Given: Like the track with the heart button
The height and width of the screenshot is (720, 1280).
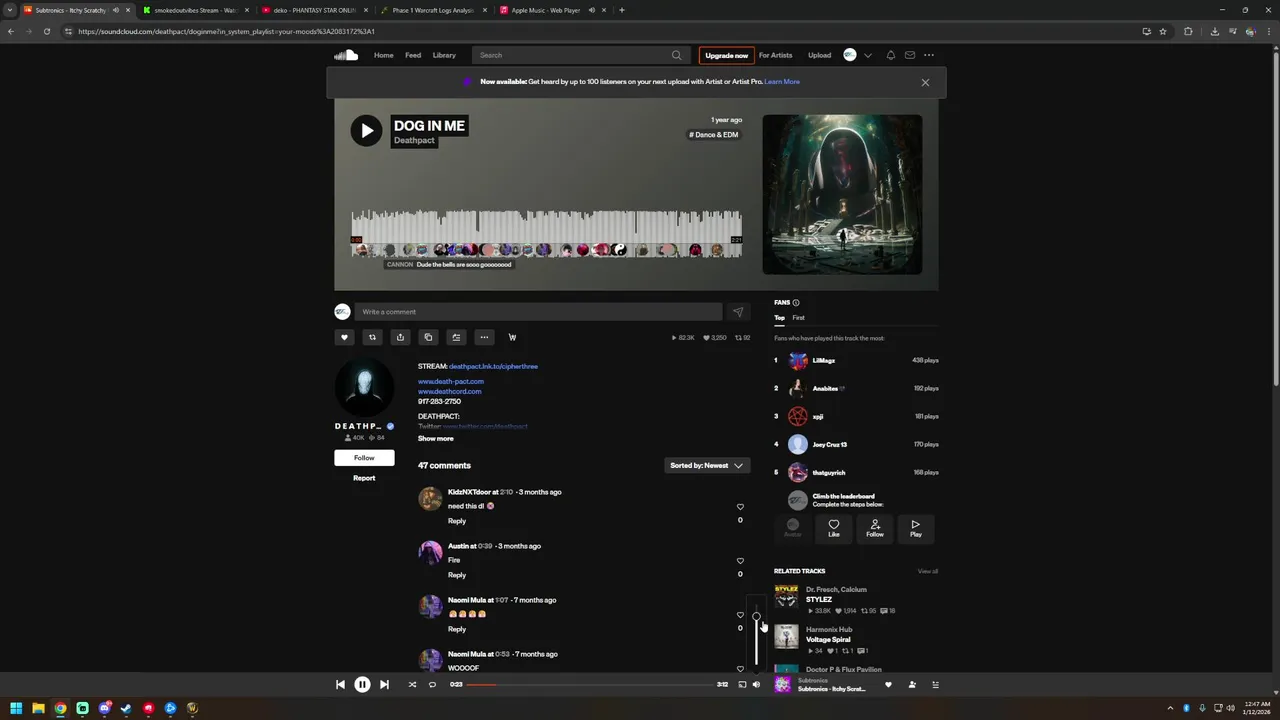Looking at the screenshot, I should [x=344, y=337].
